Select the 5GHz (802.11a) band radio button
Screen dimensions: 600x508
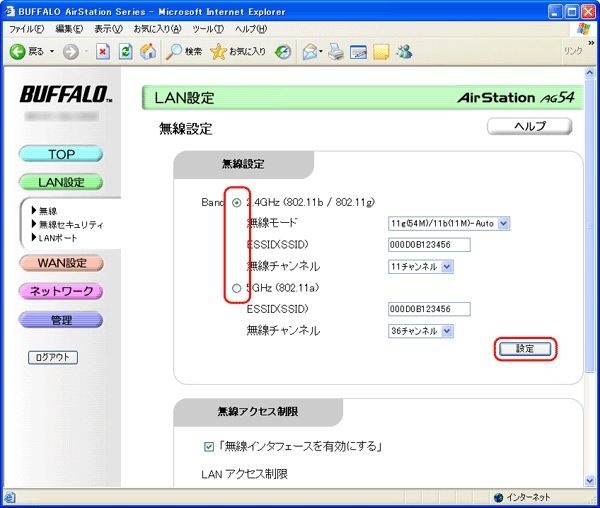[x=236, y=289]
